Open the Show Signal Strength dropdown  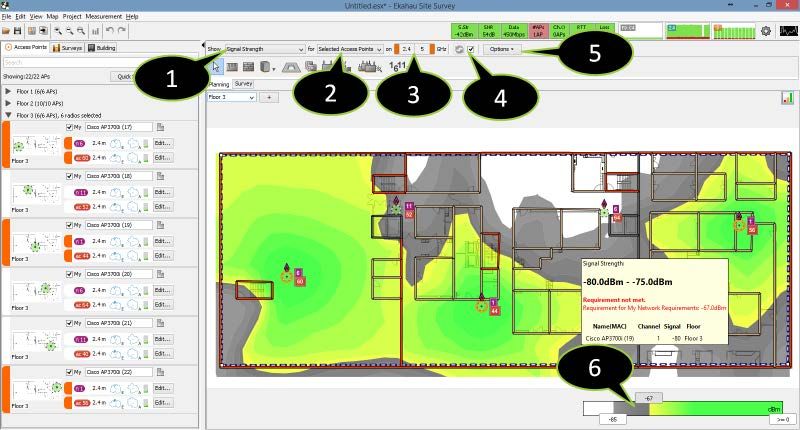tap(264, 49)
